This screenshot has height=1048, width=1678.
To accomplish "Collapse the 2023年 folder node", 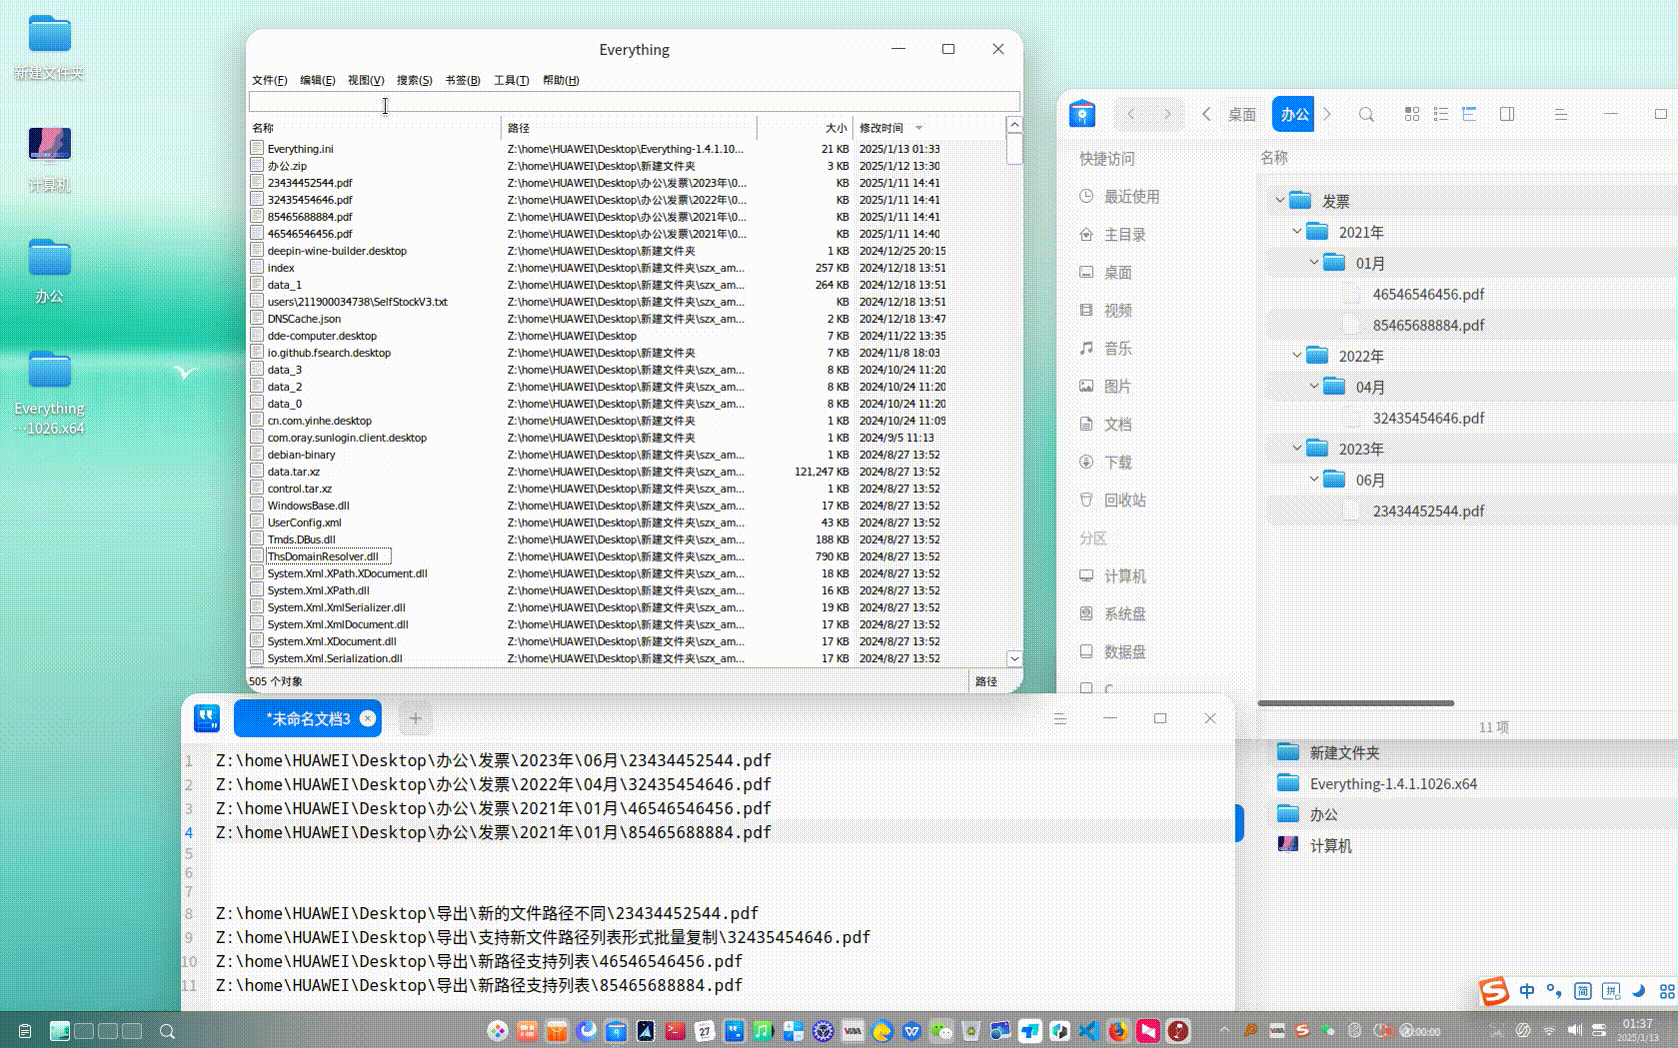I will (1296, 448).
